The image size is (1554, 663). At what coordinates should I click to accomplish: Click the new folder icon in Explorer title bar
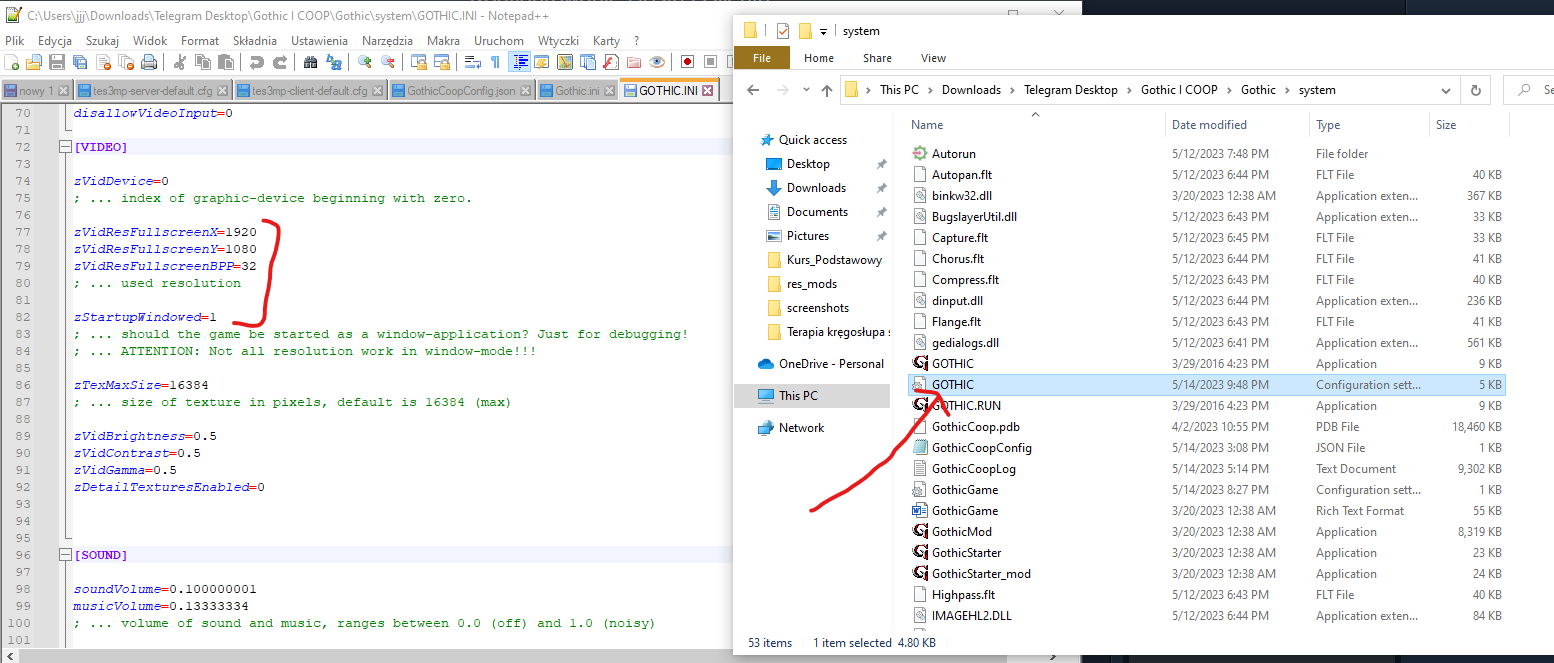(805, 31)
